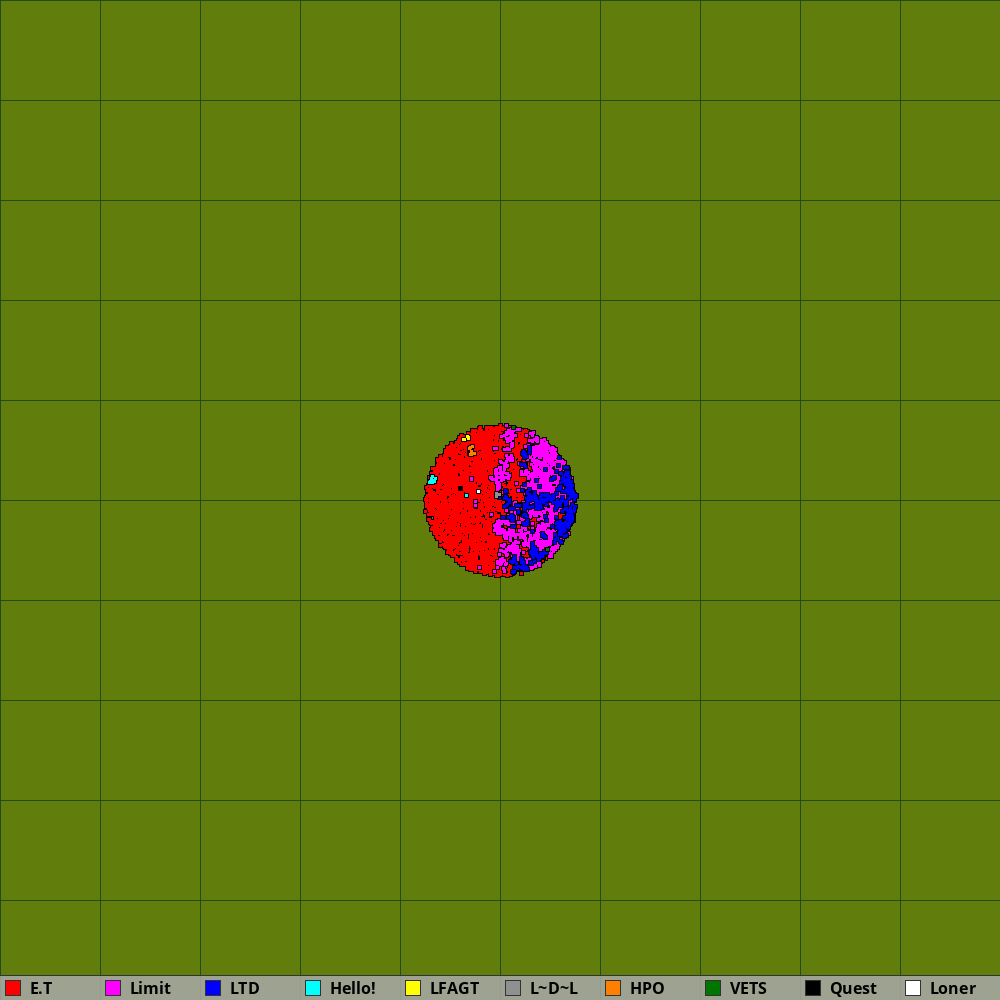Click the orange cell cluster in the colony
The width and height of the screenshot is (1000, 1000).
tap(472, 452)
